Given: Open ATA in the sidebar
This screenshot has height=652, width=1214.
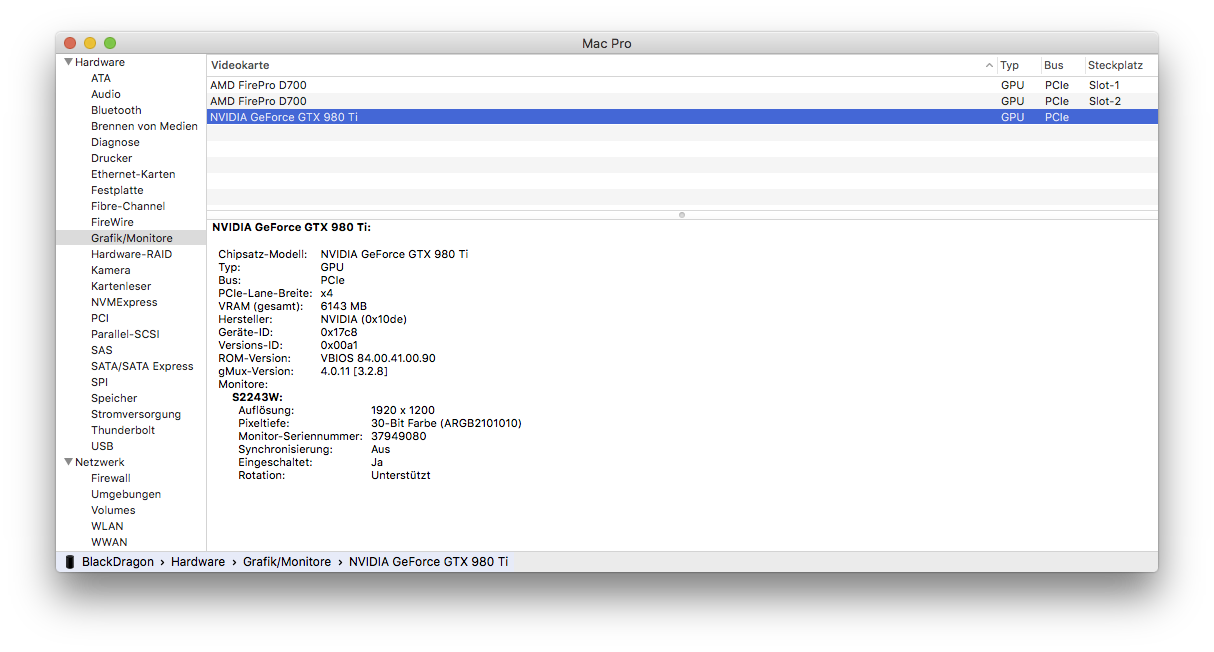Looking at the screenshot, I should click(x=101, y=78).
